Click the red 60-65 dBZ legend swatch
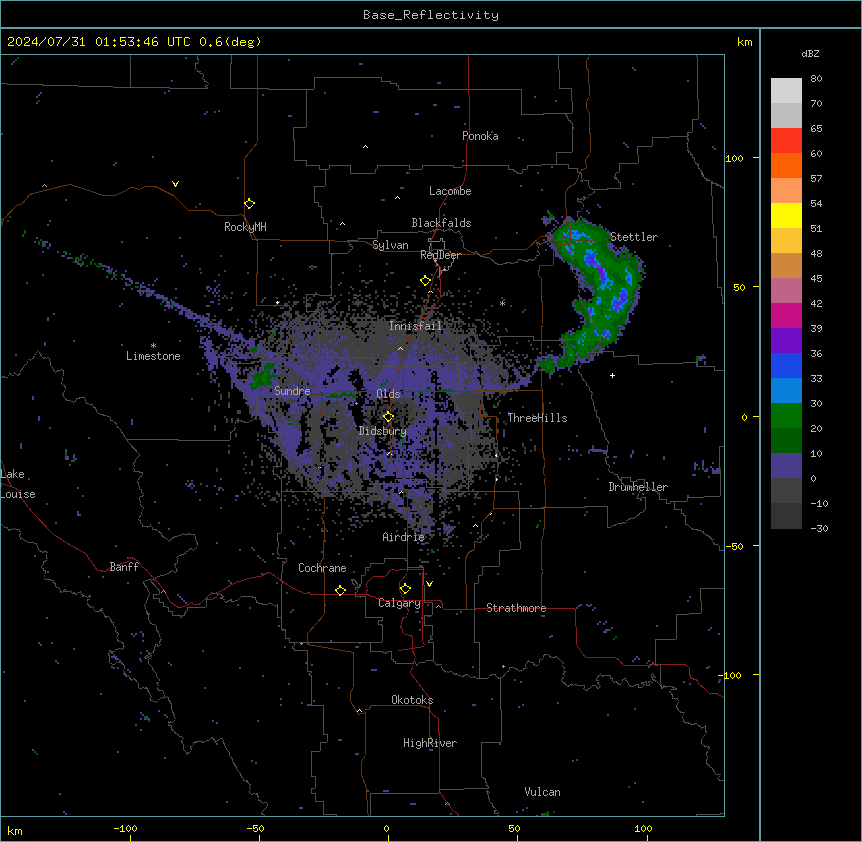 tap(786, 141)
